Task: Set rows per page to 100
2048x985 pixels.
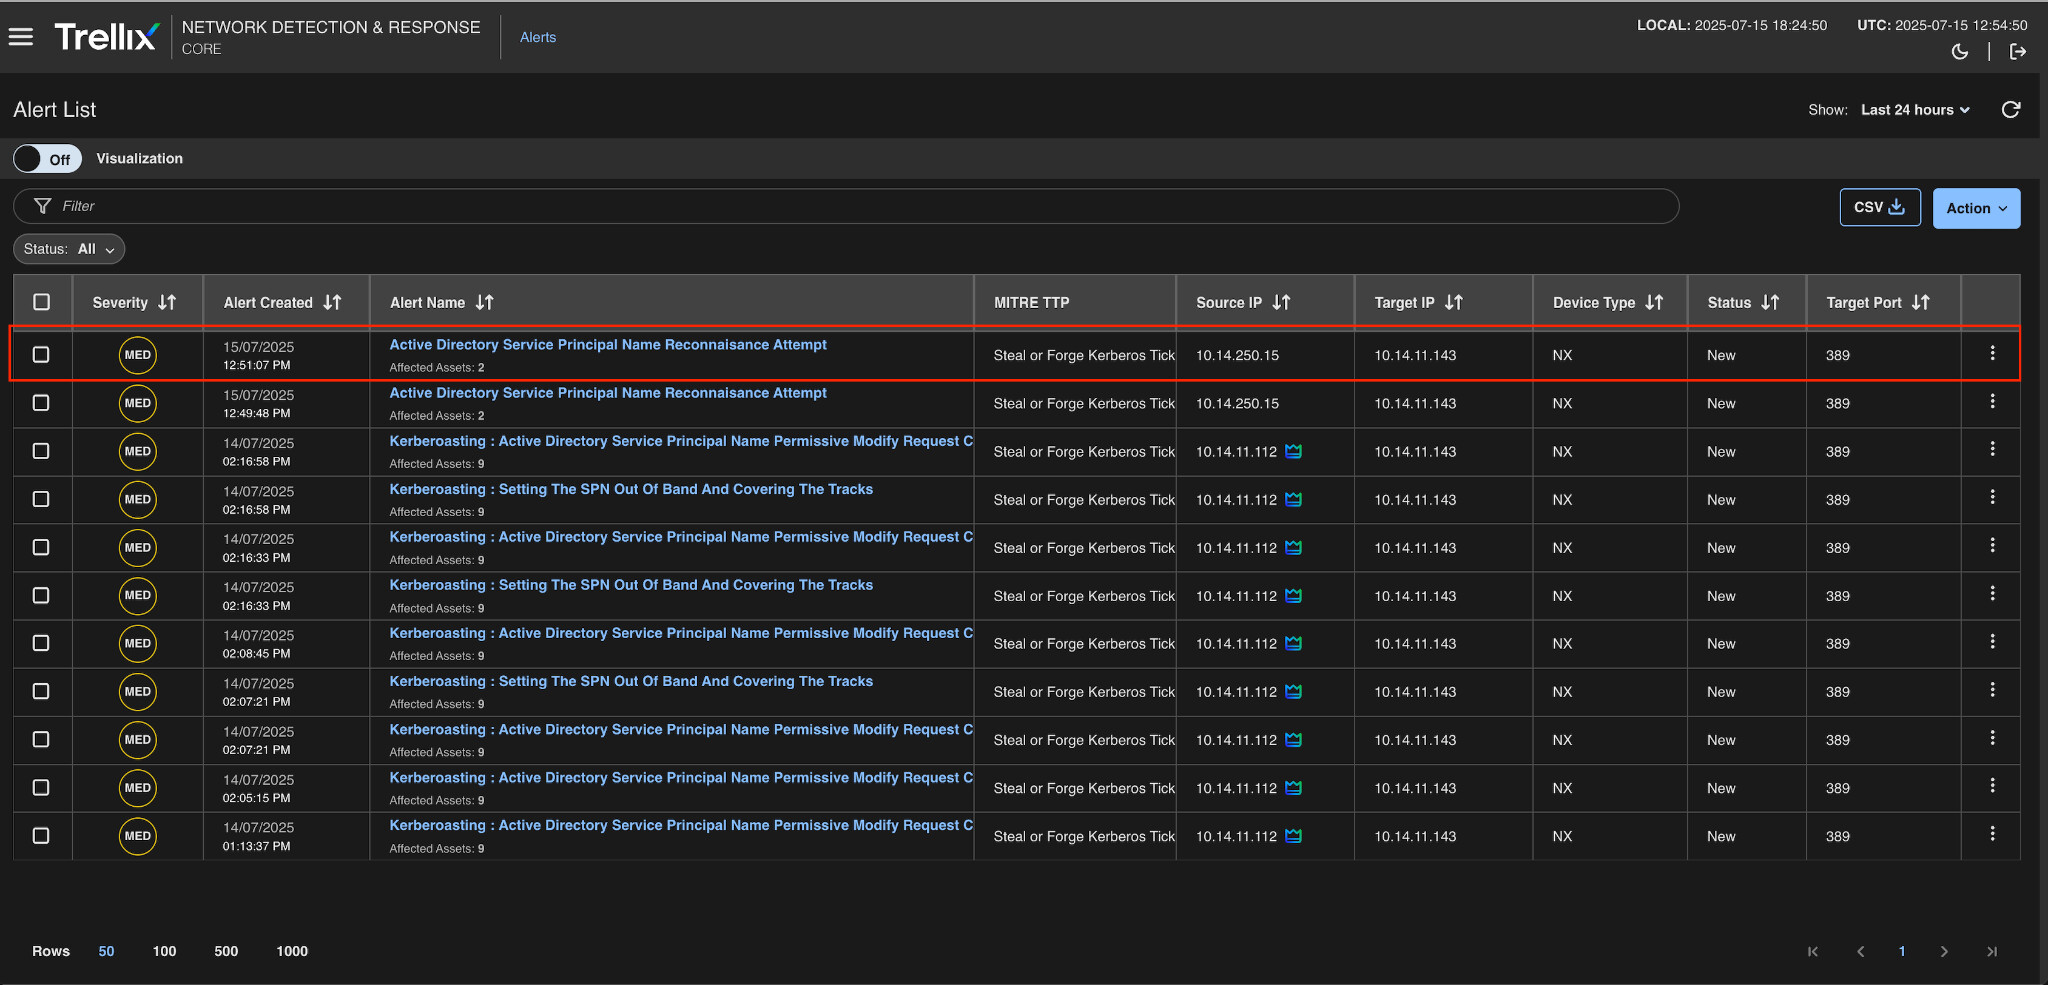Action: pos(164,952)
